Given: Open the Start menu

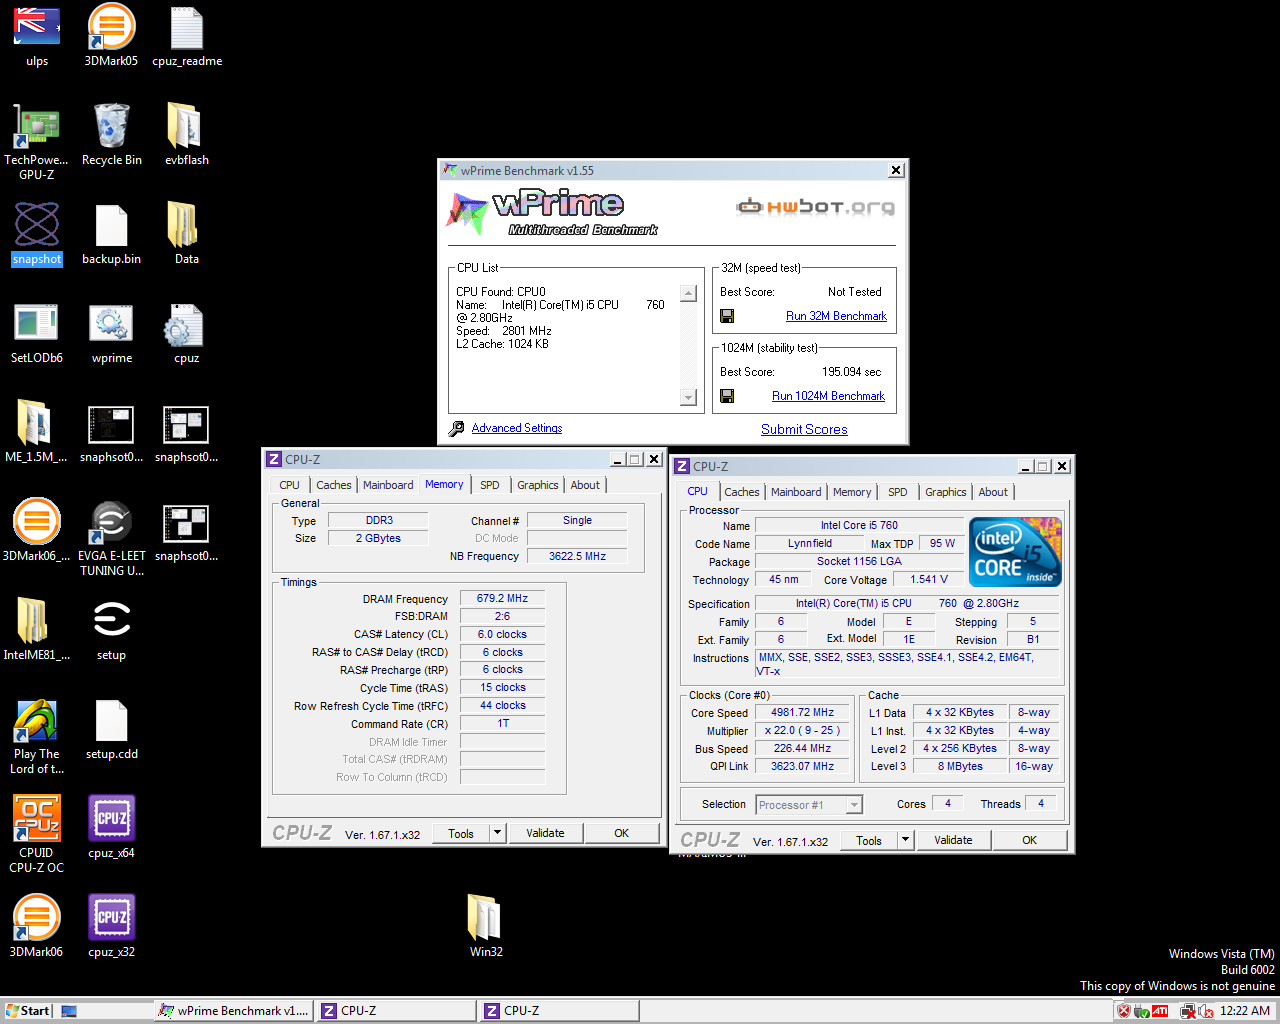Looking at the screenshot, I should (x=27, y=1011).
